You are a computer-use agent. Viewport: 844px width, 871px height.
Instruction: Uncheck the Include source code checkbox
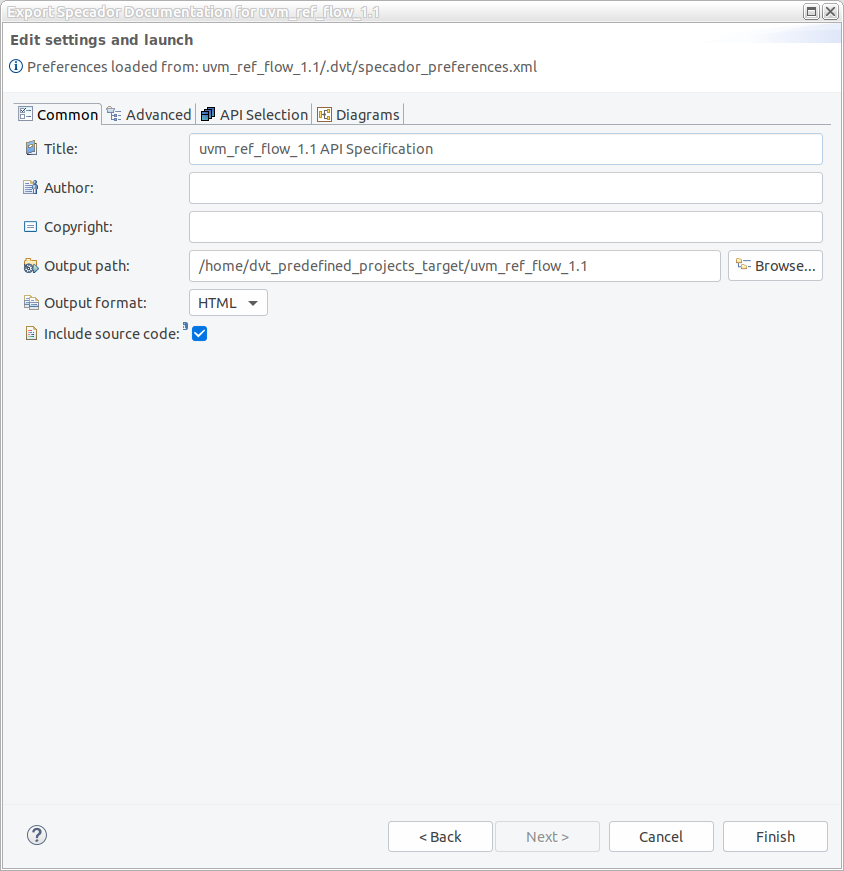point(199,334)
